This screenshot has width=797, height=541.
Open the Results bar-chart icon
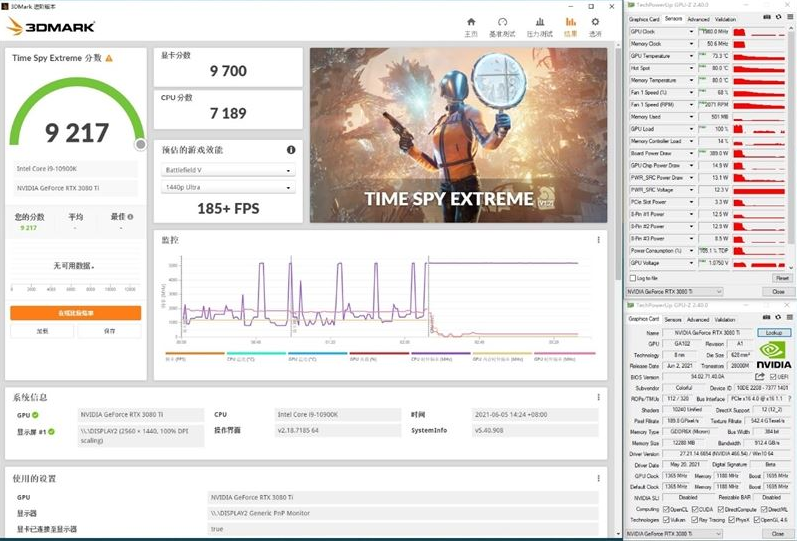(x=570, y=24)
